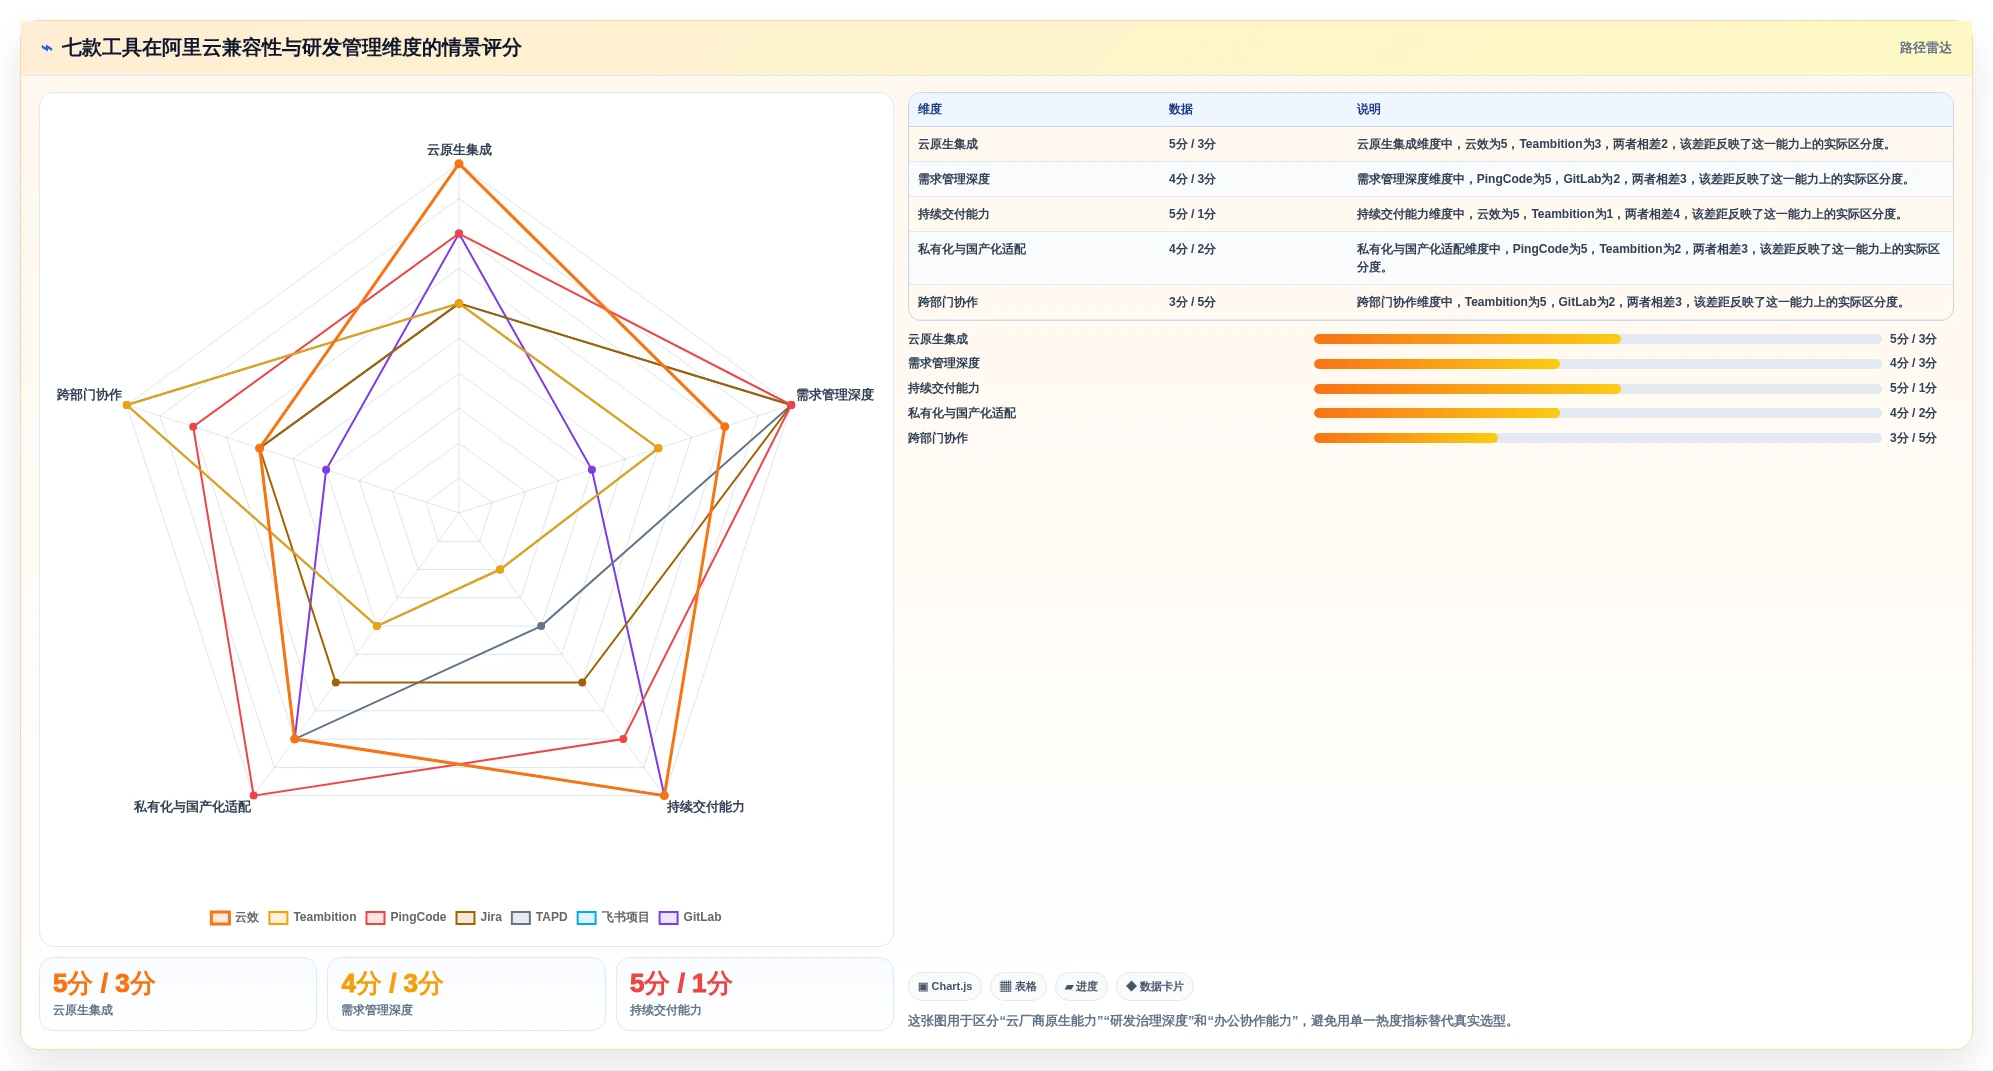Click the footnote text about 云厂商原生能力
The height and width of the screenshot is (1071, 1993).
pyautogui.click(x=1213, y=1021)
